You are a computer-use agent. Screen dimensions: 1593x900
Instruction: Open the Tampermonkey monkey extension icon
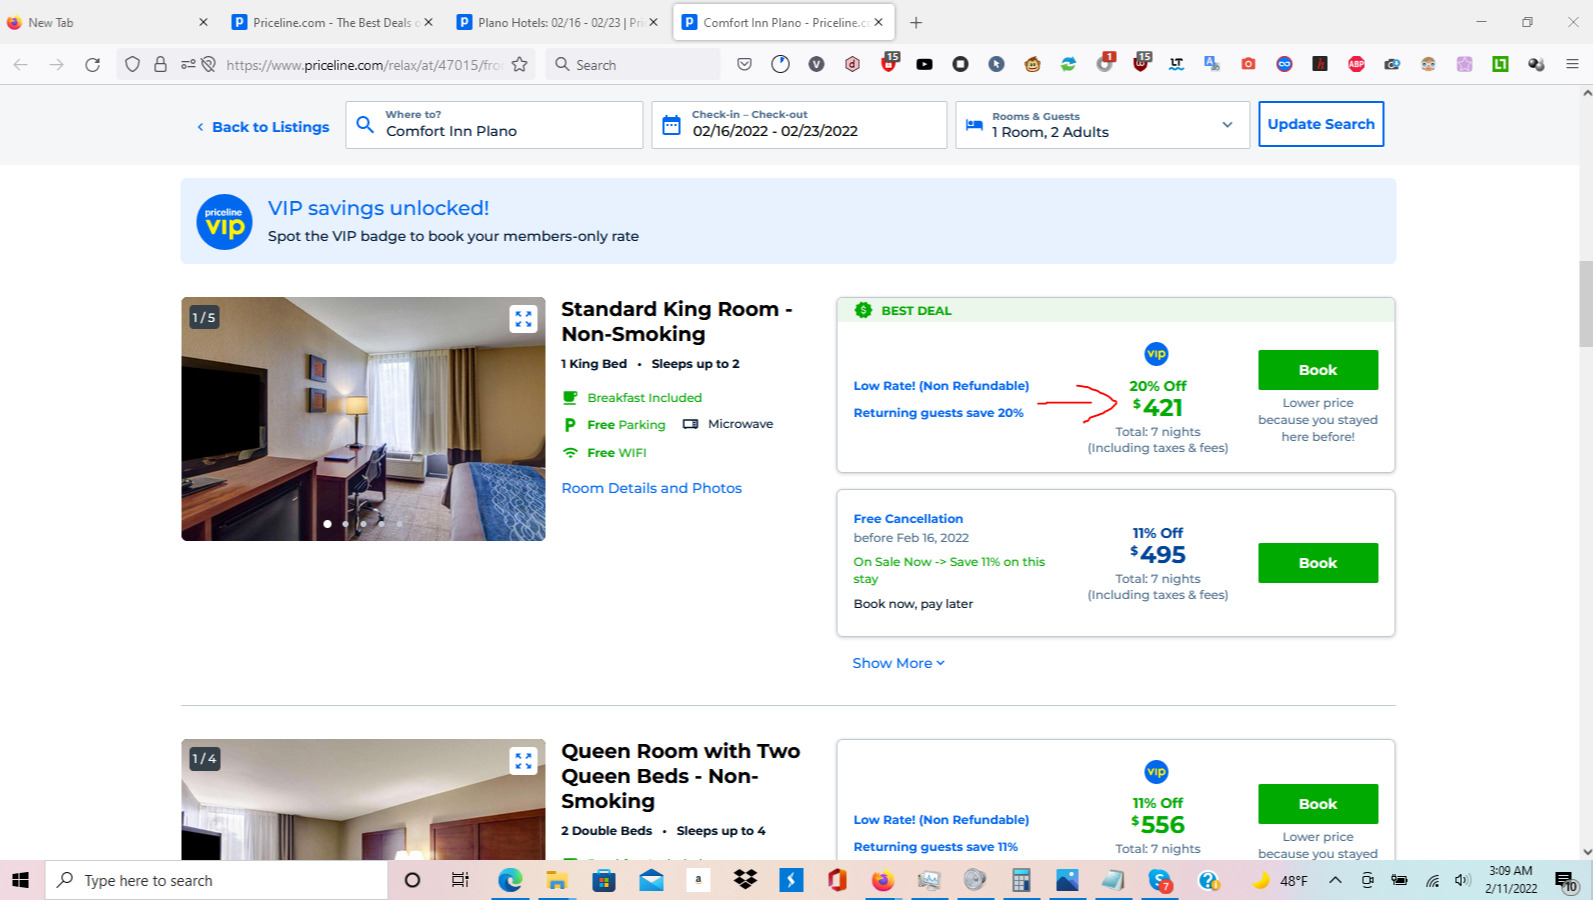click(1032, 64)
